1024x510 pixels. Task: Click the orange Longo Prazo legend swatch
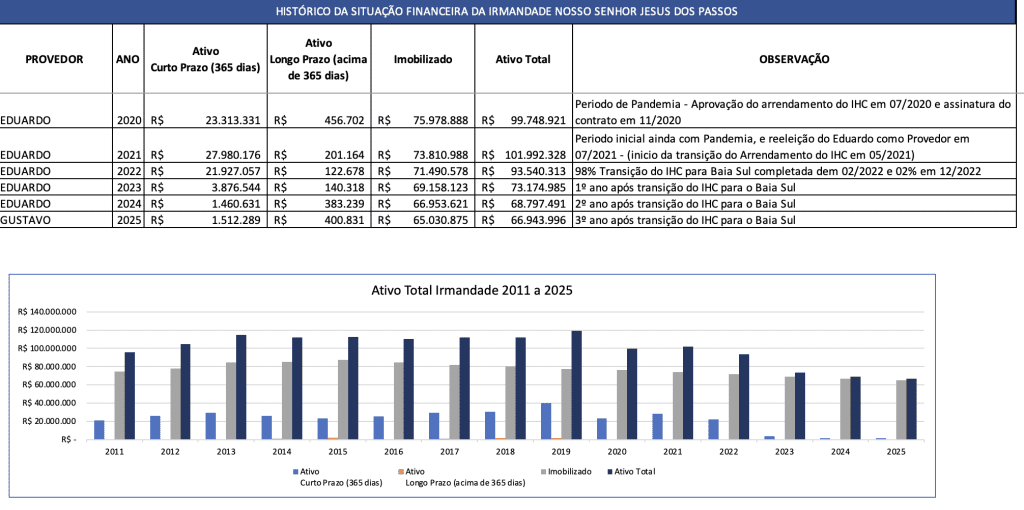pyautogui.click(x=401, y=470)
